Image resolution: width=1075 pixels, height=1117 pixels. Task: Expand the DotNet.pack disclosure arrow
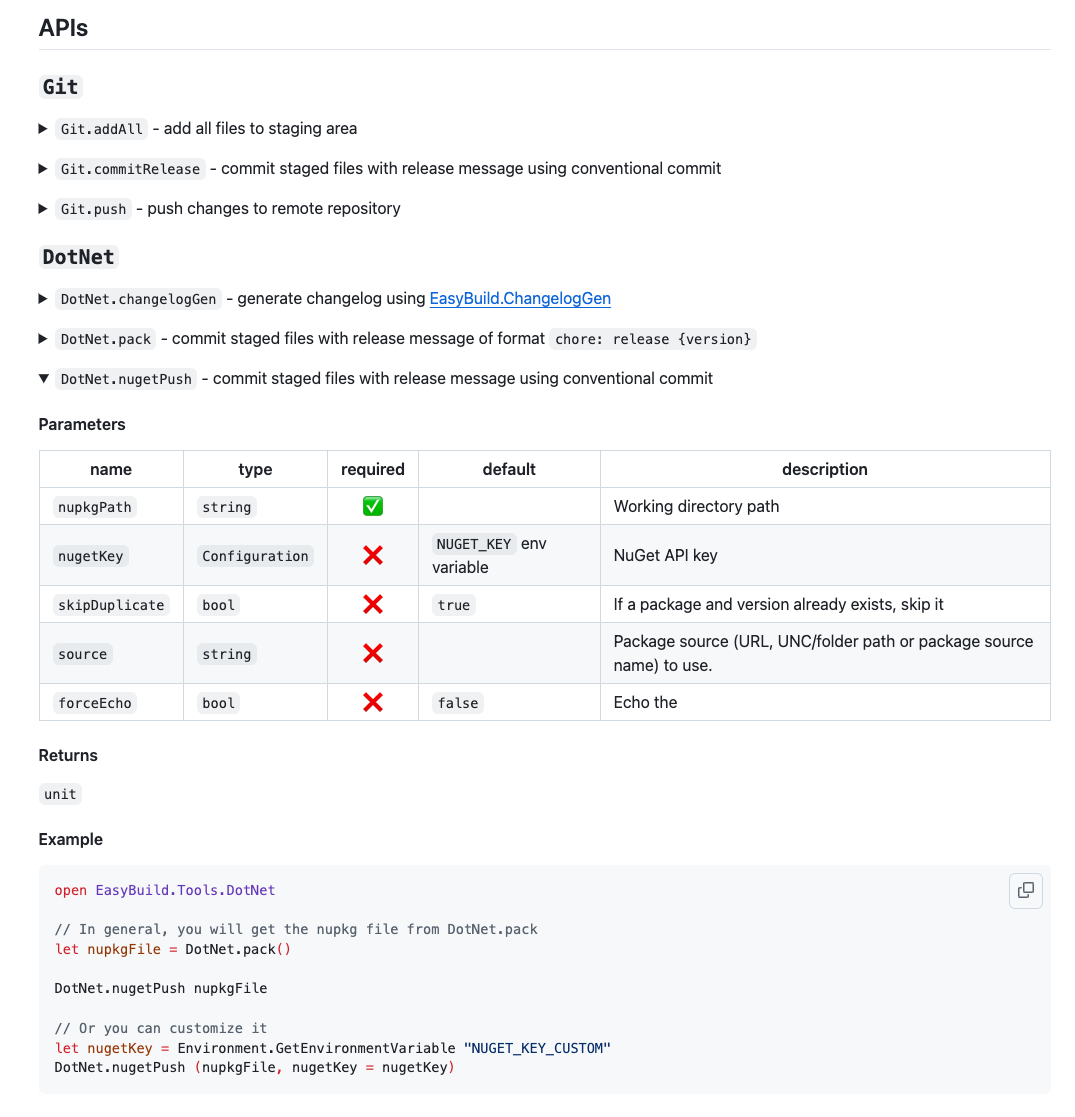[43, 338]
